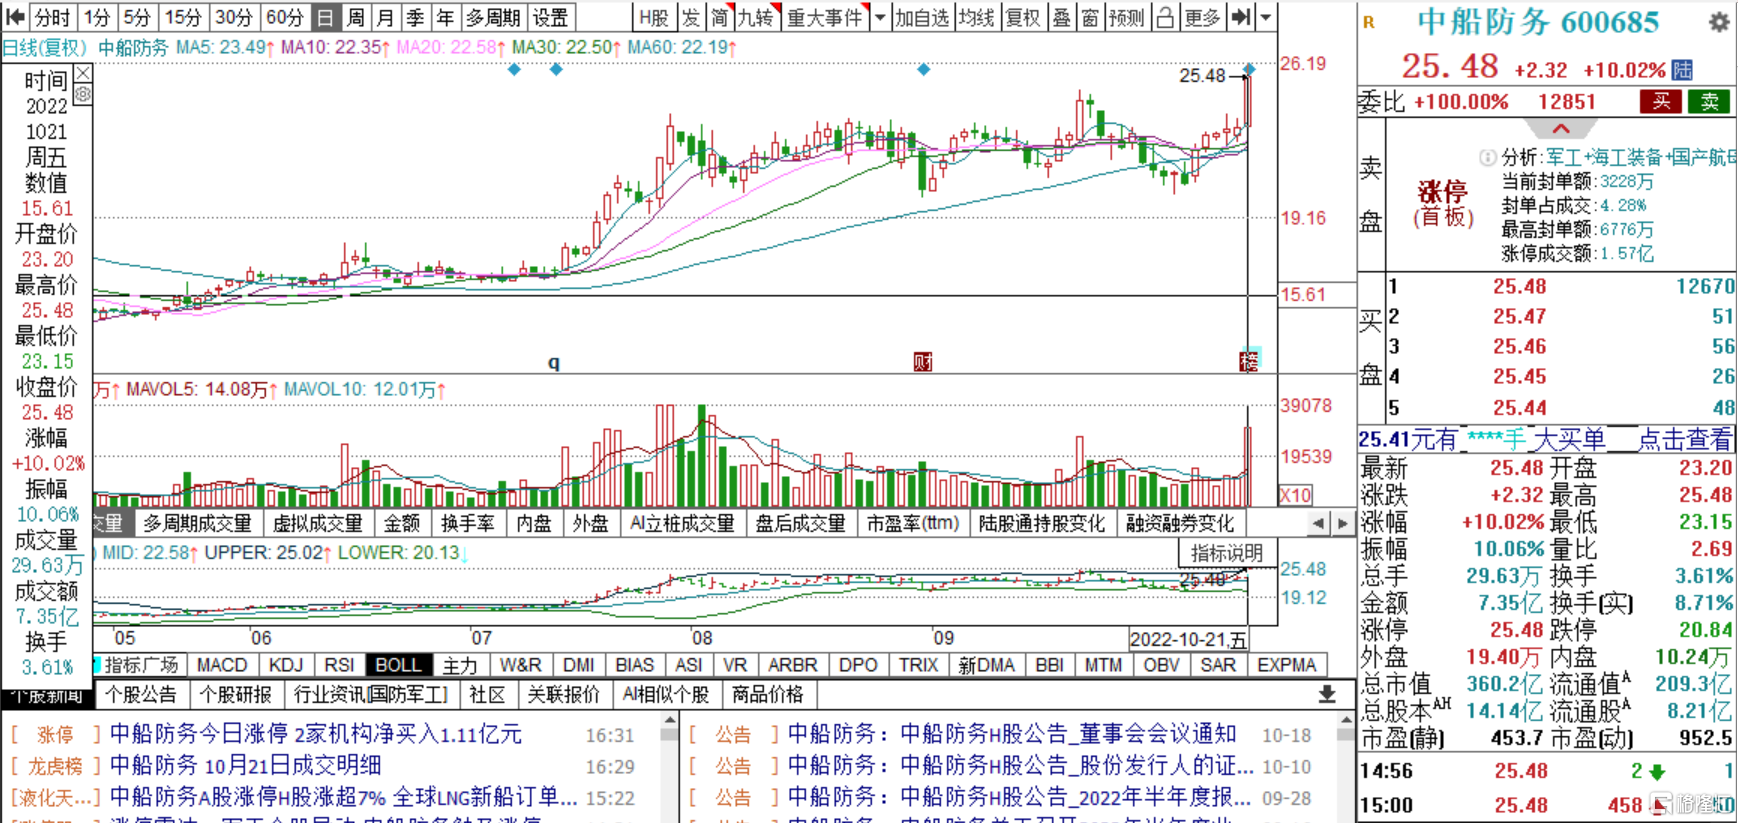1738x823 pixels.
Task: Expand dropdown arrow next to 重大事件
Action: click(x=880, y=17)
